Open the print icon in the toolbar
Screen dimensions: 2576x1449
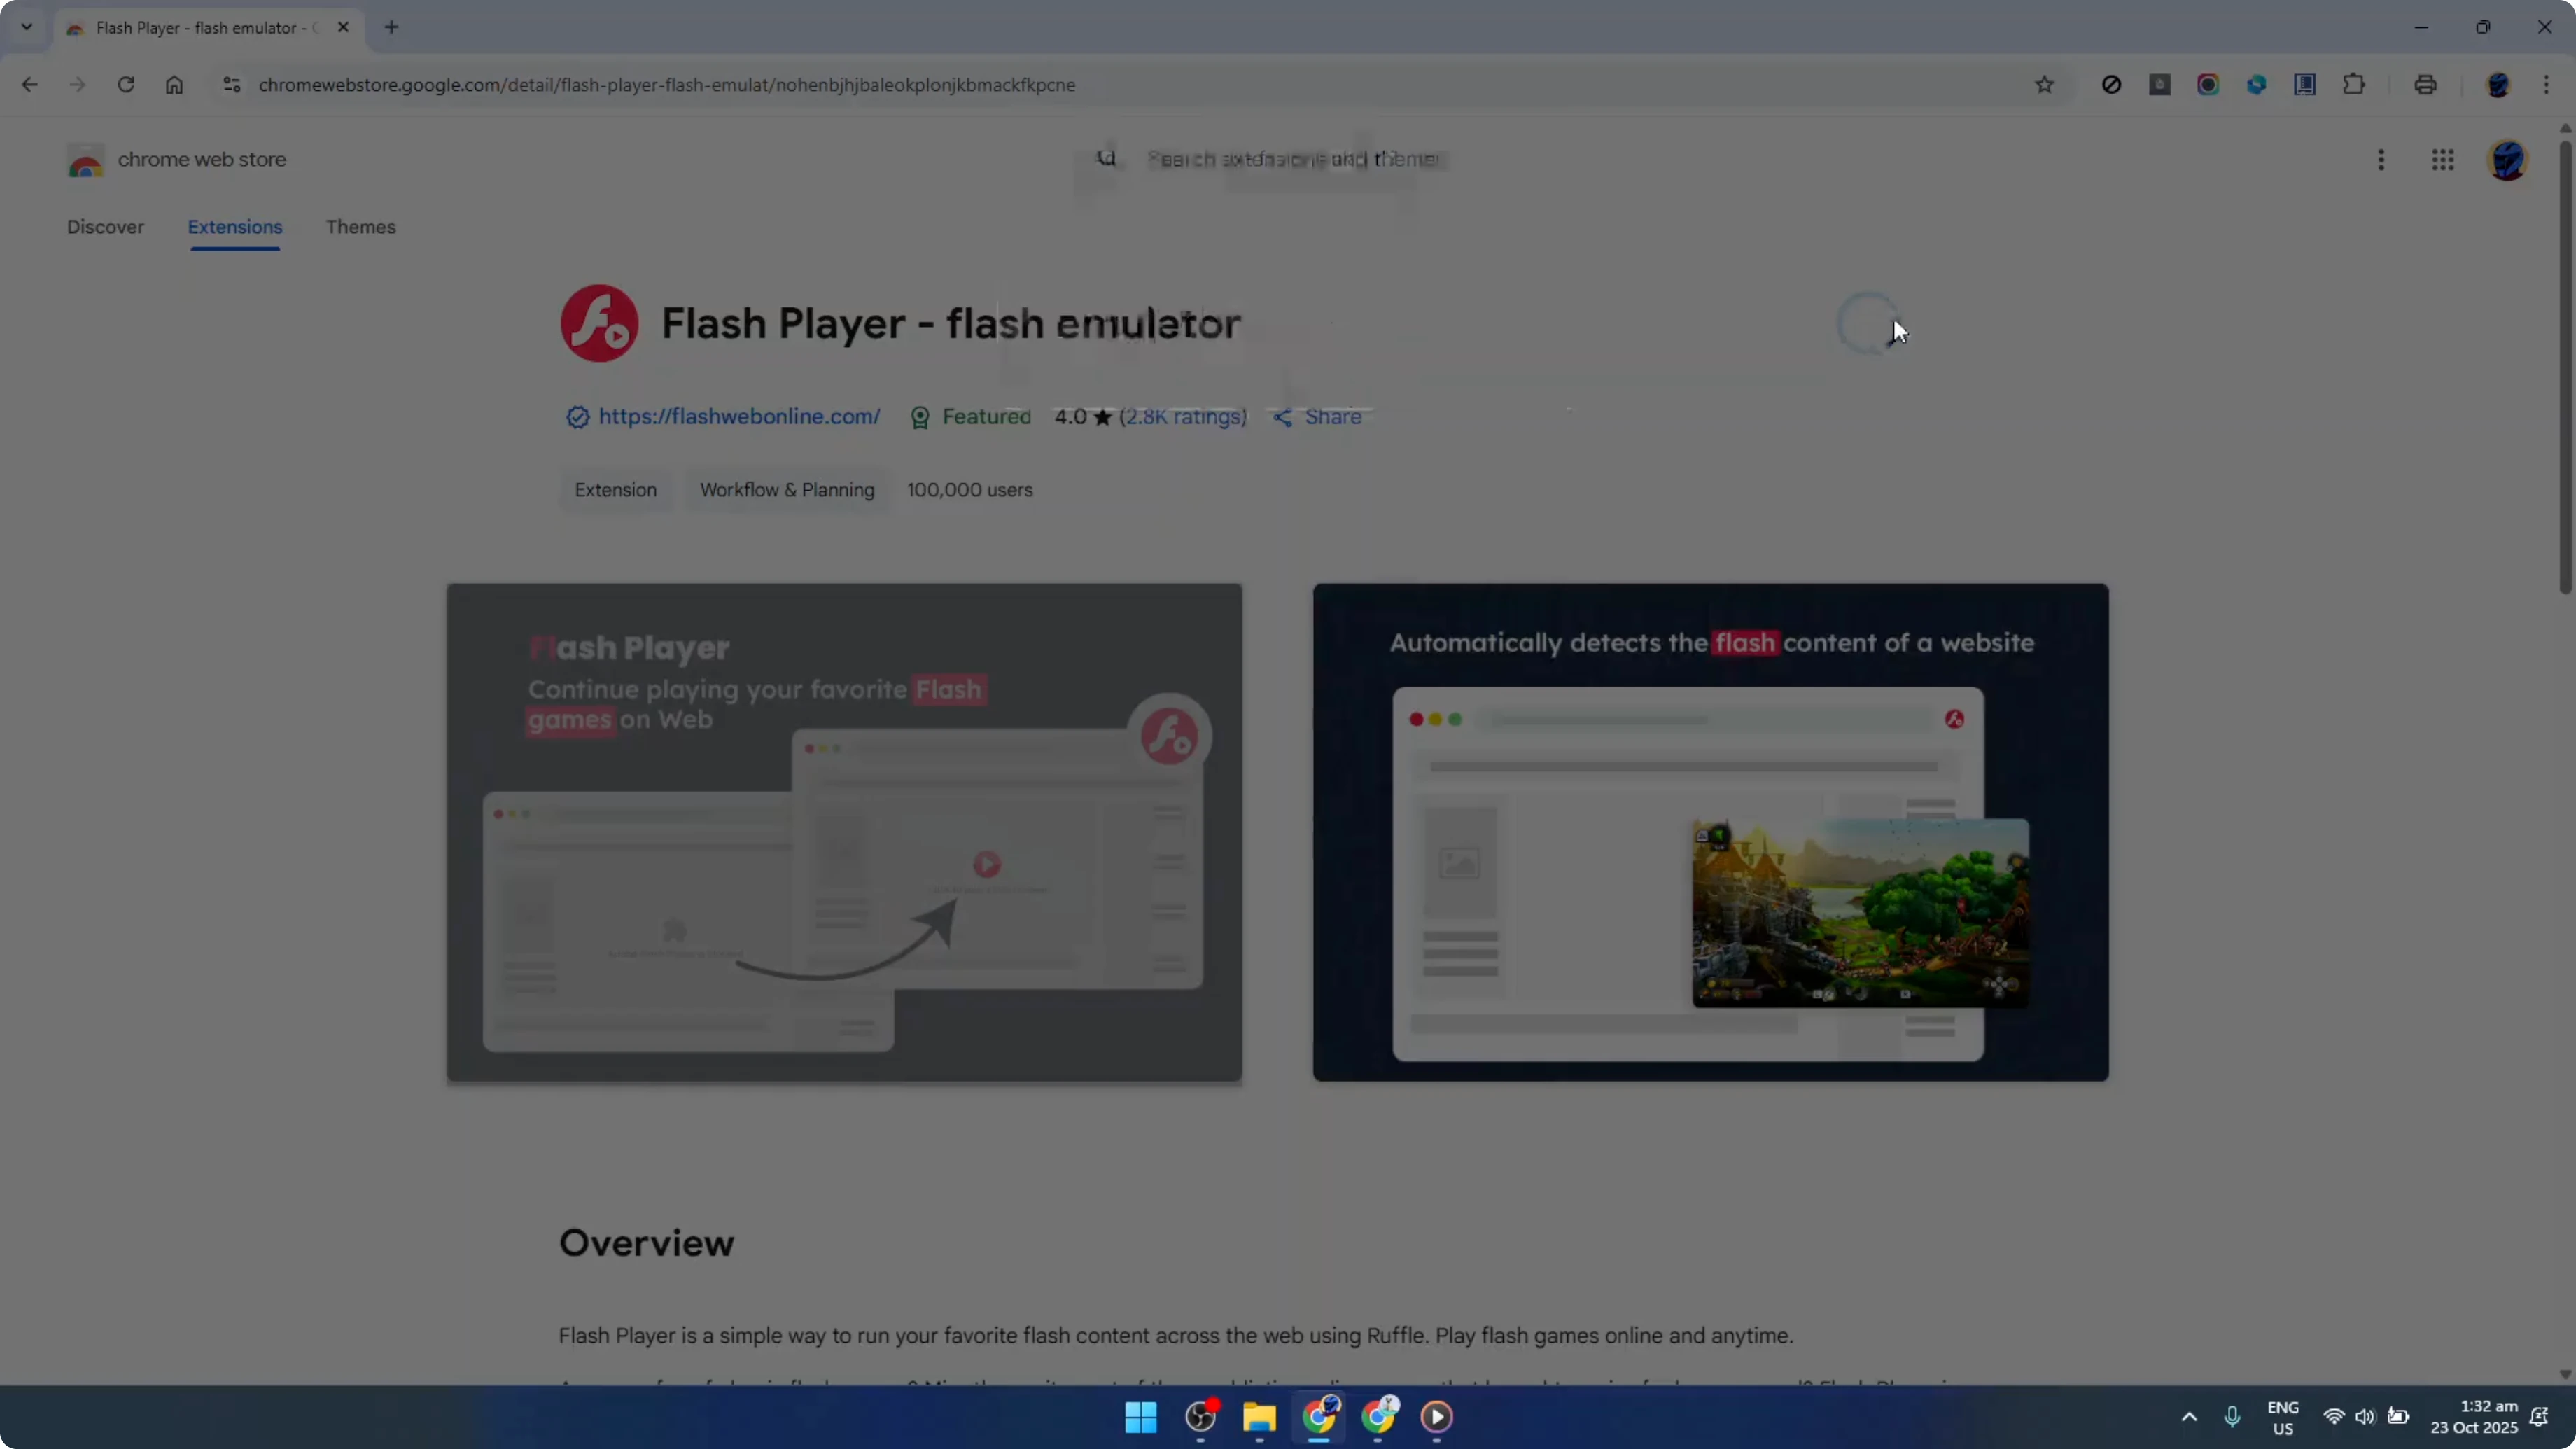click(2426, 84)
